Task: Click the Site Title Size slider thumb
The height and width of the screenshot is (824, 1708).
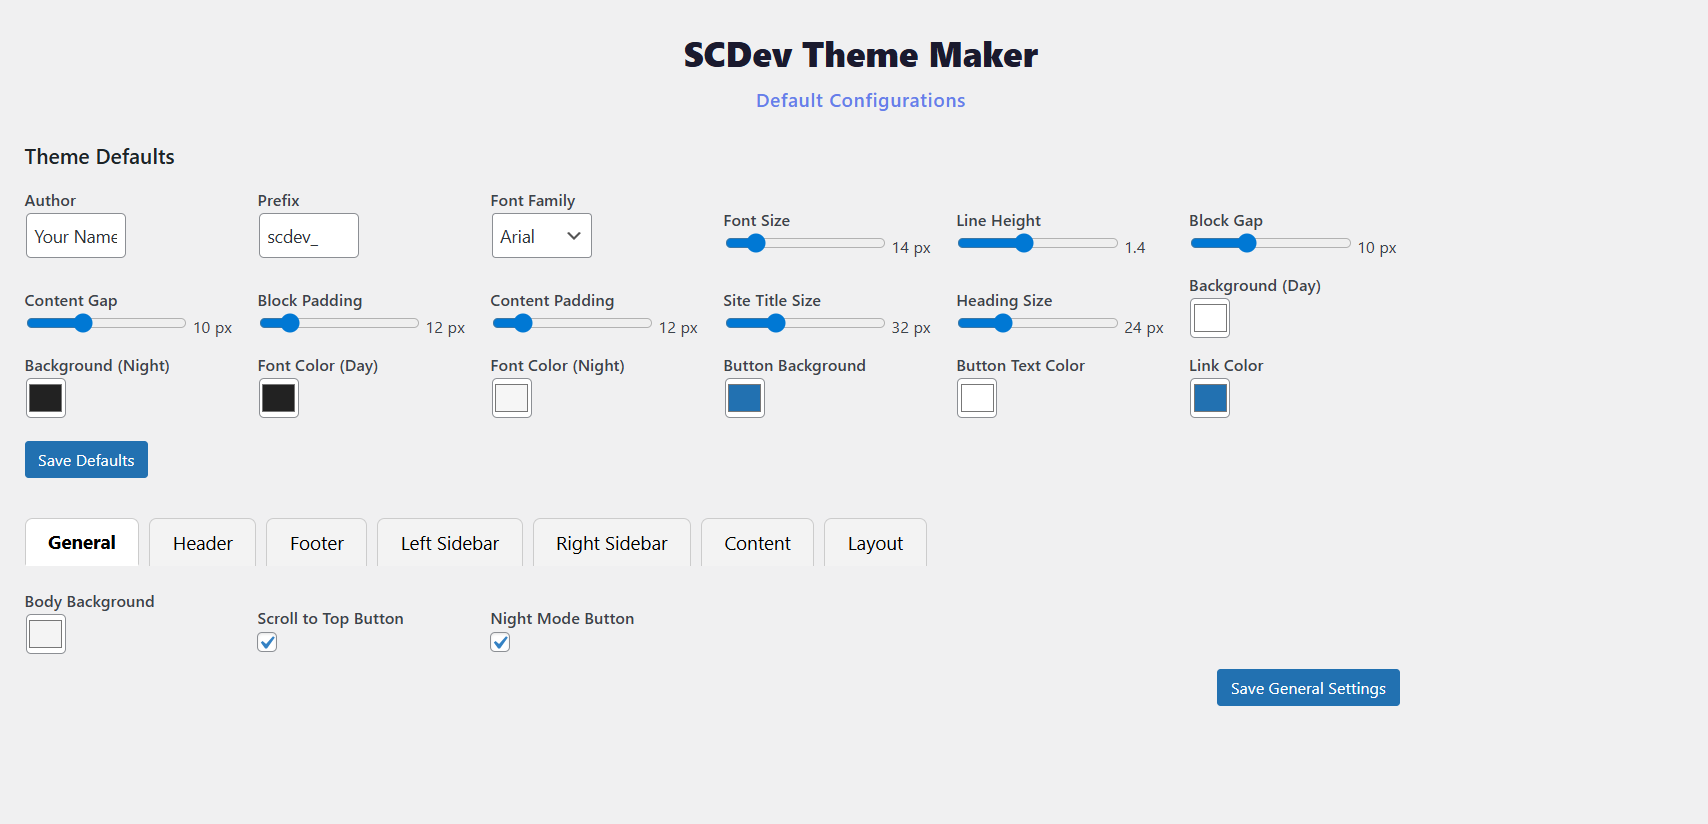Action: click(776, 323)
